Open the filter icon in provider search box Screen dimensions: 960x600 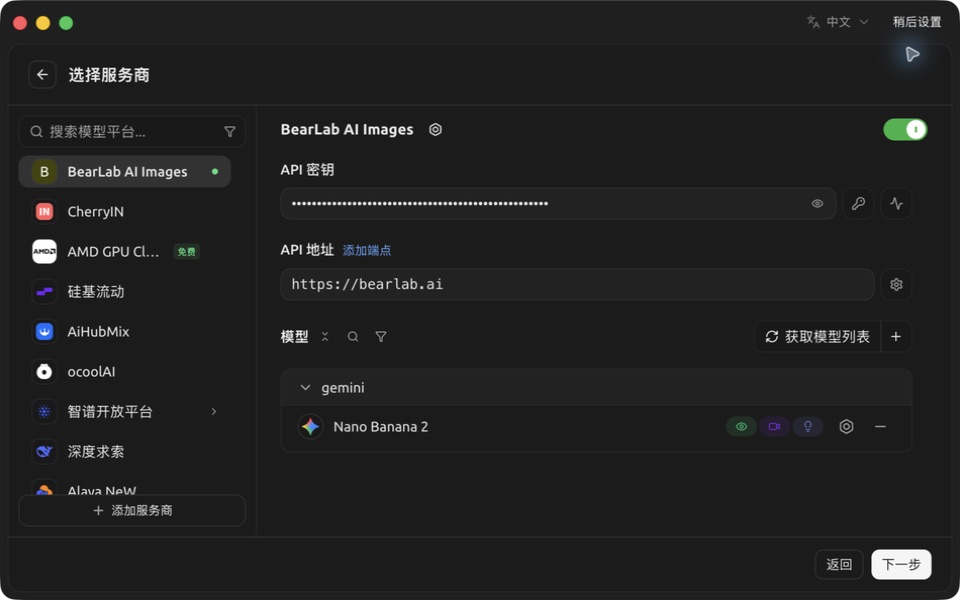(230, 132)
